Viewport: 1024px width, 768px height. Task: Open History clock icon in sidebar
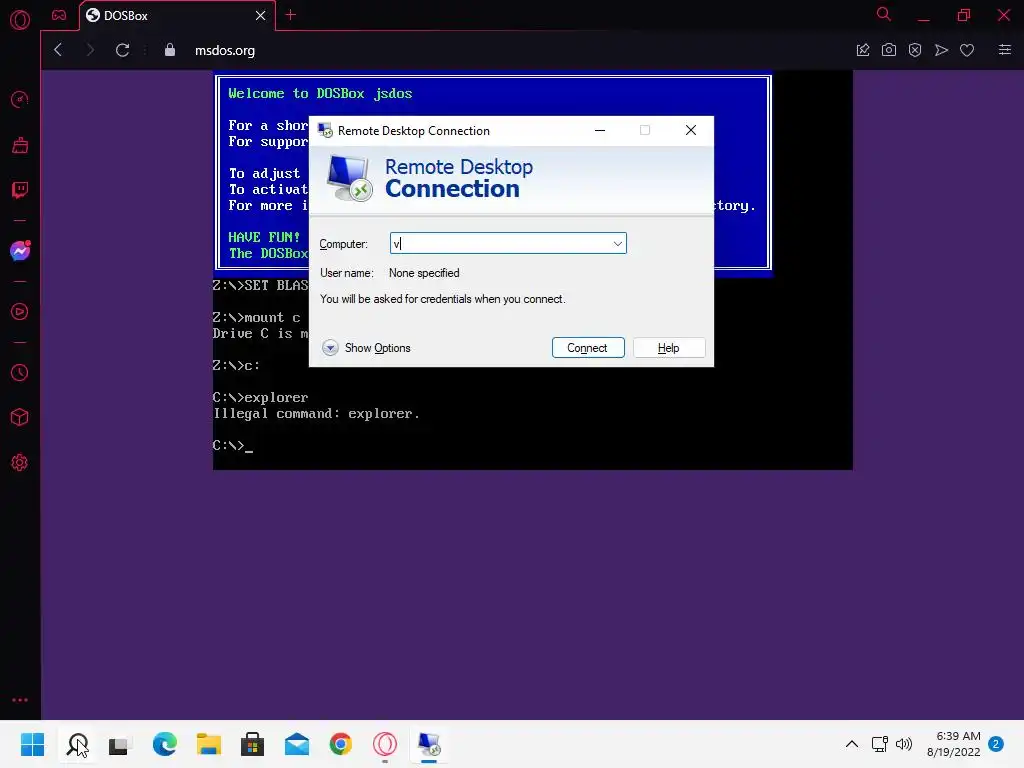pyautogui.click(x=20, y=372)
